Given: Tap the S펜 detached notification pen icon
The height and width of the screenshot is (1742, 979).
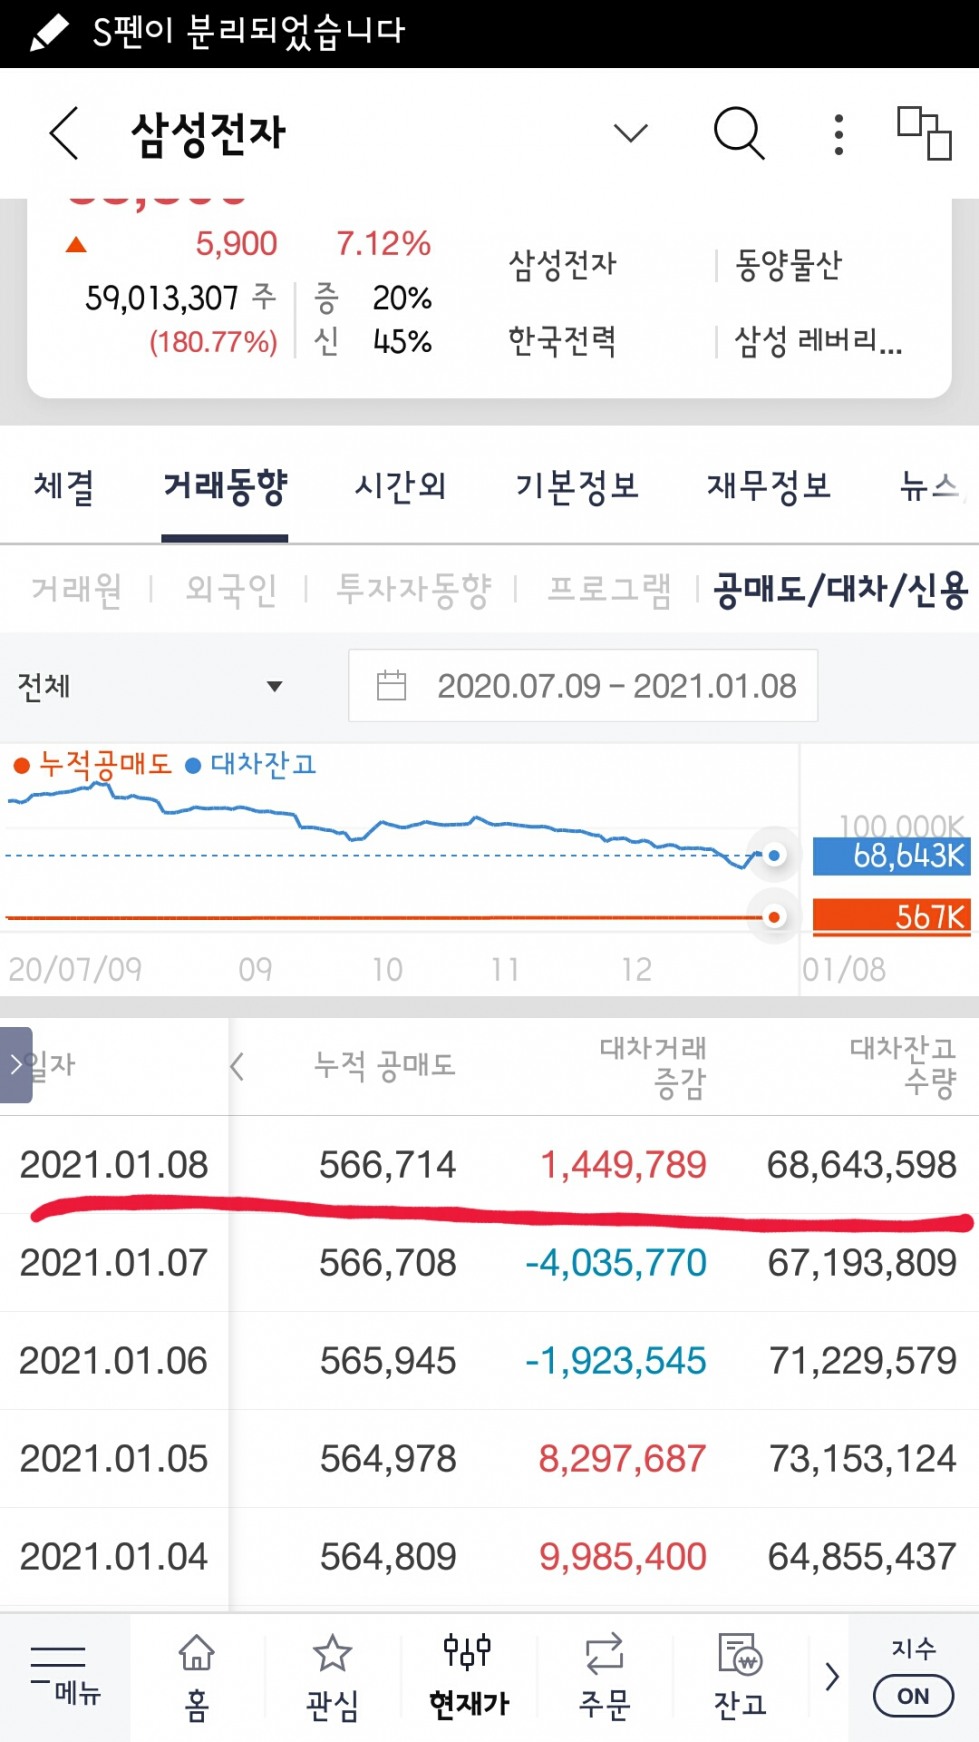Looking at the screenshot, I should 48,32.
